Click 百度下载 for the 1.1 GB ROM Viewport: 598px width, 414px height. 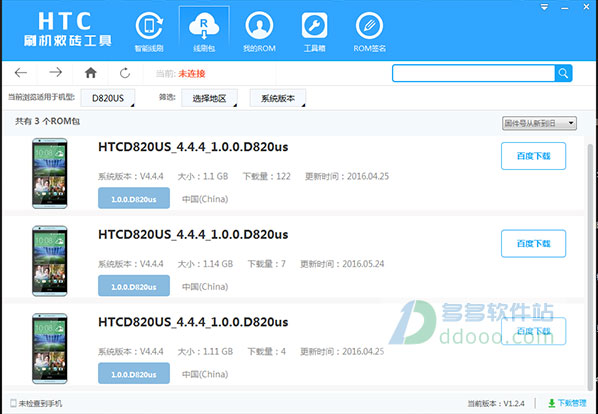pyautogui.click(x=534, y=156)
